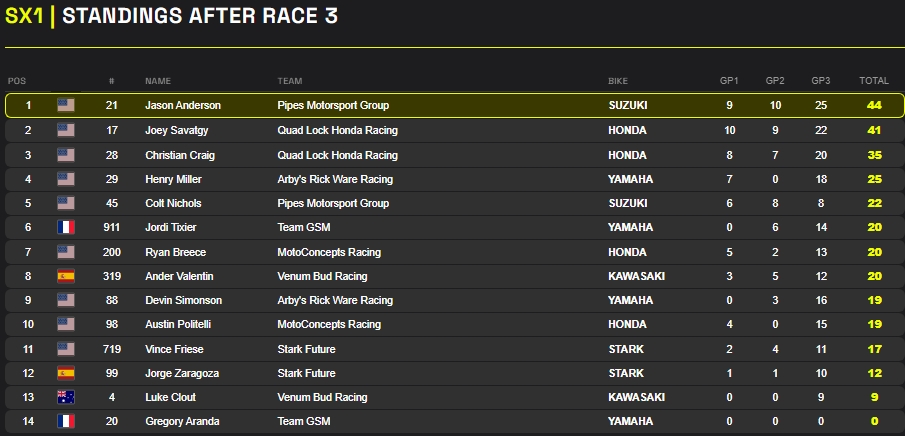
Task: Click the French flag in Gregory Aranda's row
Action: point(66,421)
